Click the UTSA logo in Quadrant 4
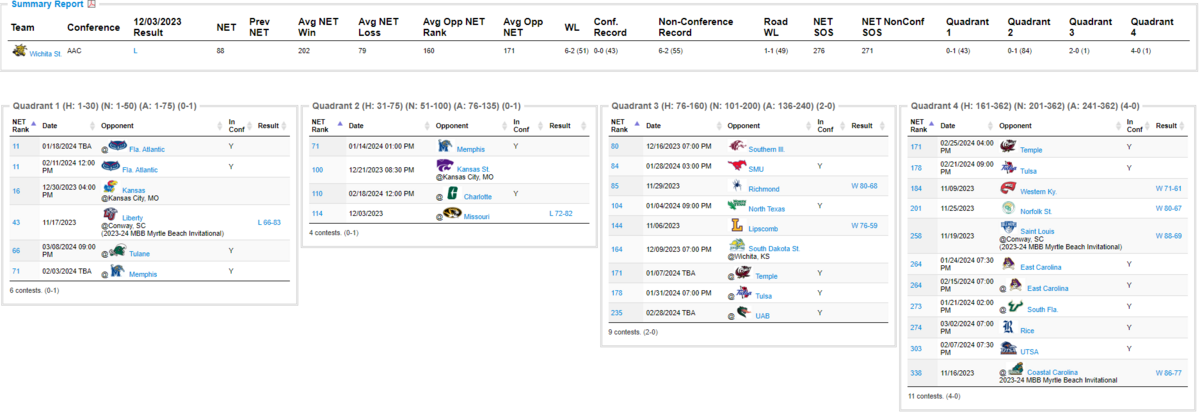 click(1008, 349)
